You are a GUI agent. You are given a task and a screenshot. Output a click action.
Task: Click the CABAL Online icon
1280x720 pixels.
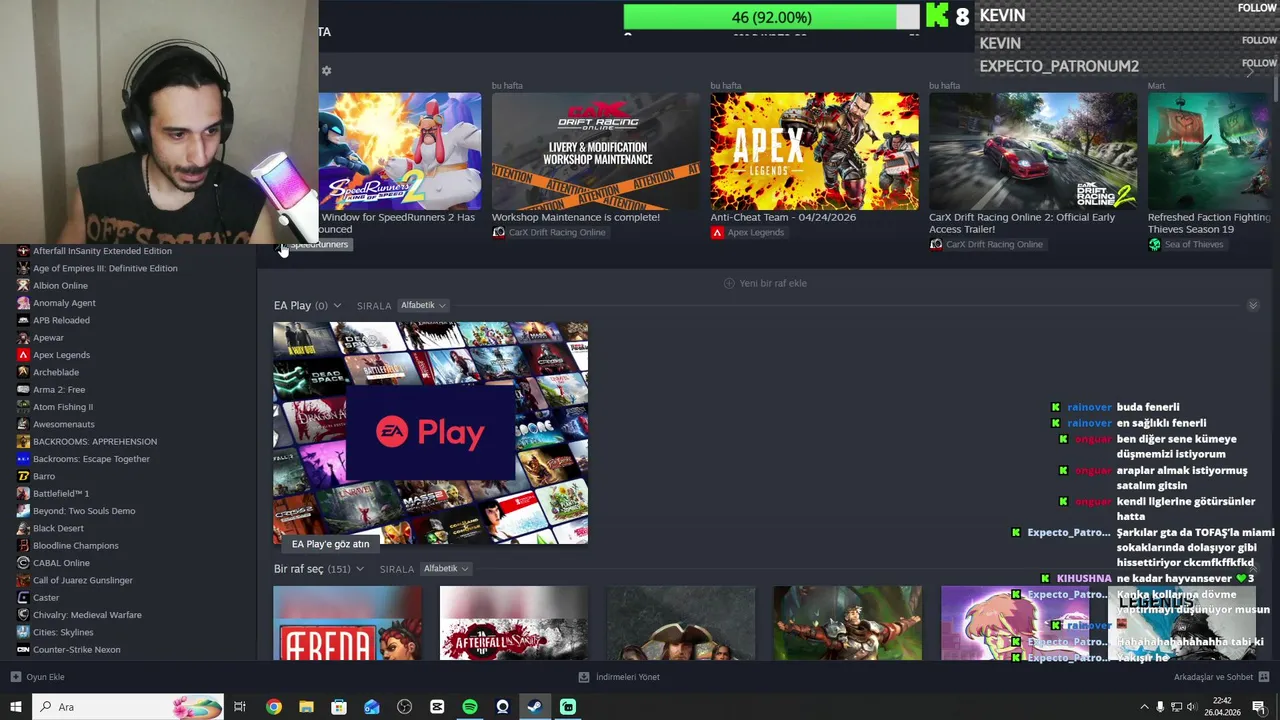click(23, 563)
